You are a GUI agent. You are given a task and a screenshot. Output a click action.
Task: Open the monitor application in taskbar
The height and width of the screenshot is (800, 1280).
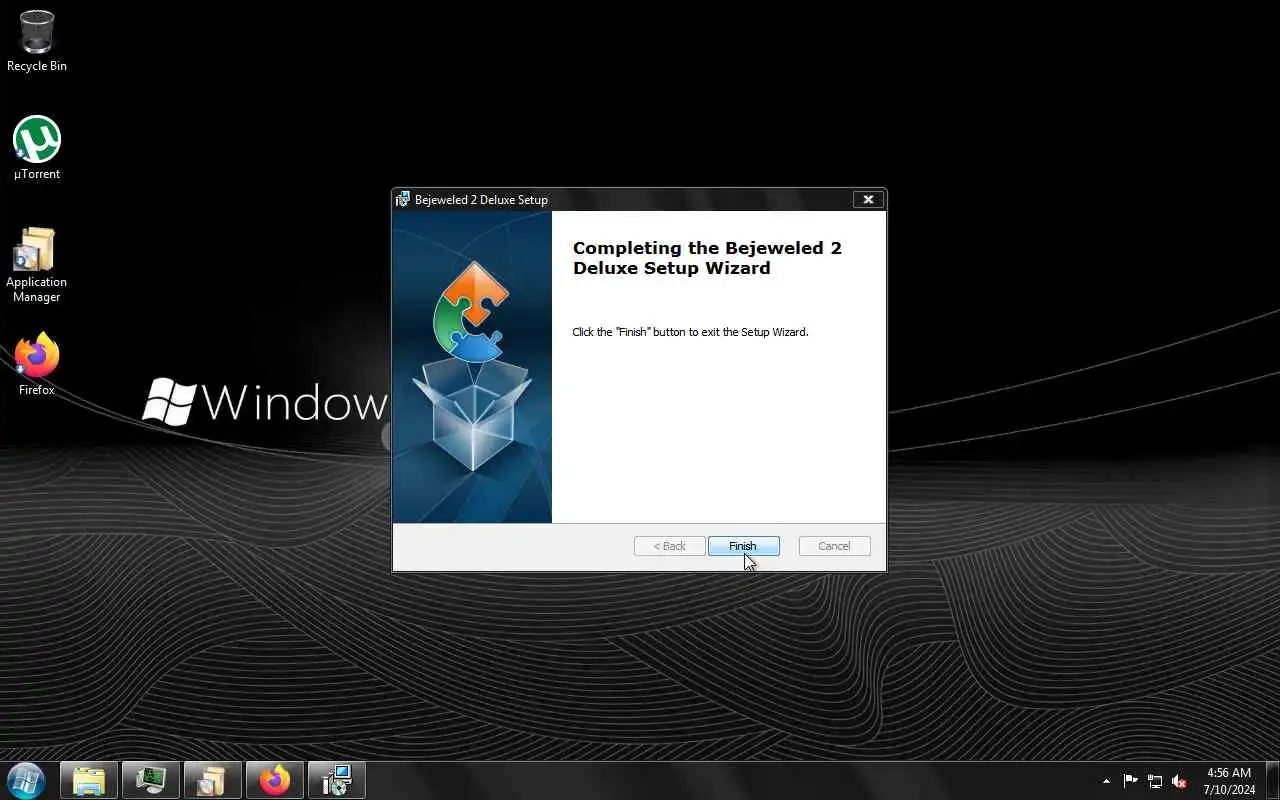tap(151, 780)
